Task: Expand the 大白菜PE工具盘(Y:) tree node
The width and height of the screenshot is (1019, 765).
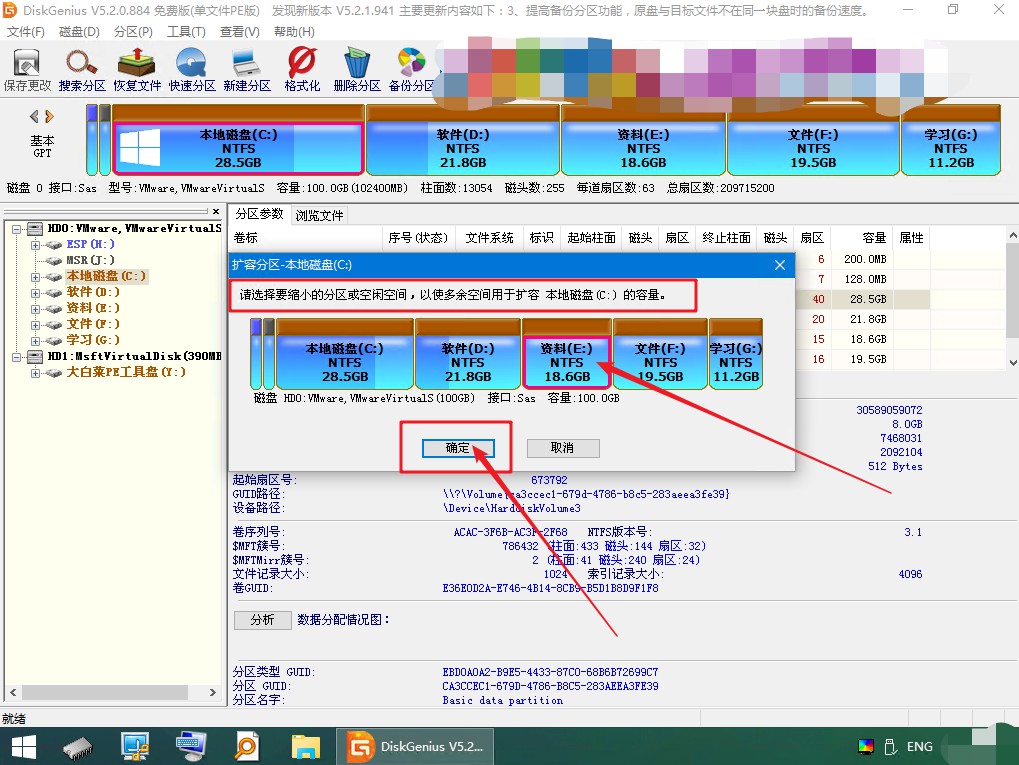Action: 36,372
